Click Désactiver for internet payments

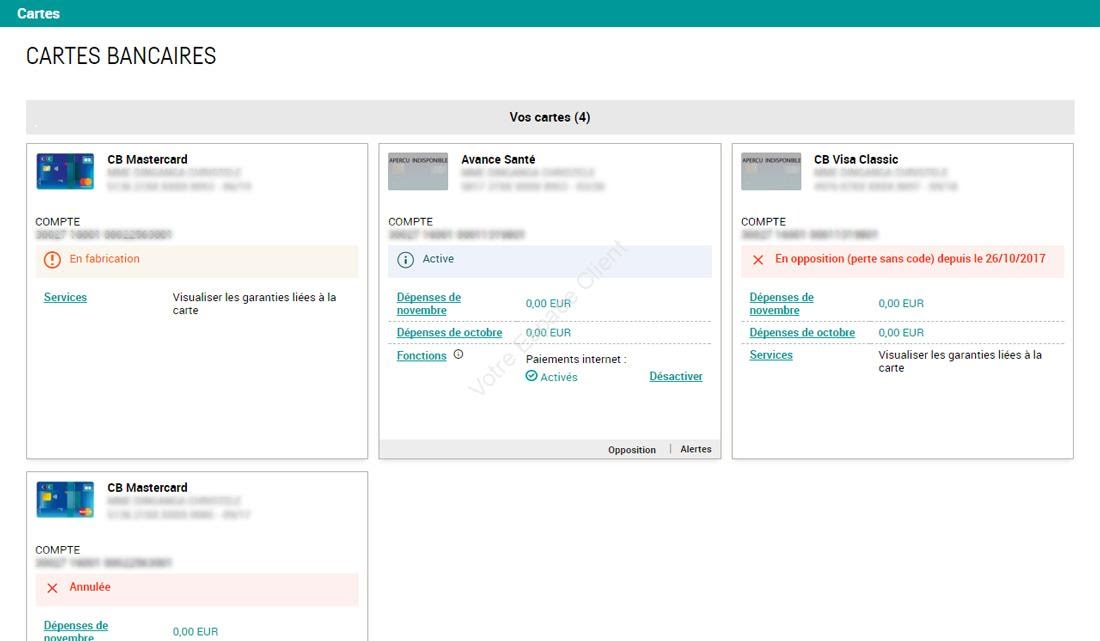click(x=676, y=377)
